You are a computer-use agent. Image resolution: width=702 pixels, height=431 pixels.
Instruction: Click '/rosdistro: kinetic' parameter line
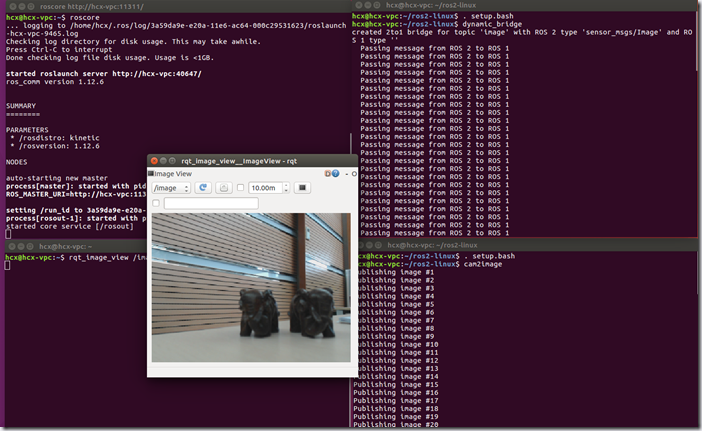point(59,138)
